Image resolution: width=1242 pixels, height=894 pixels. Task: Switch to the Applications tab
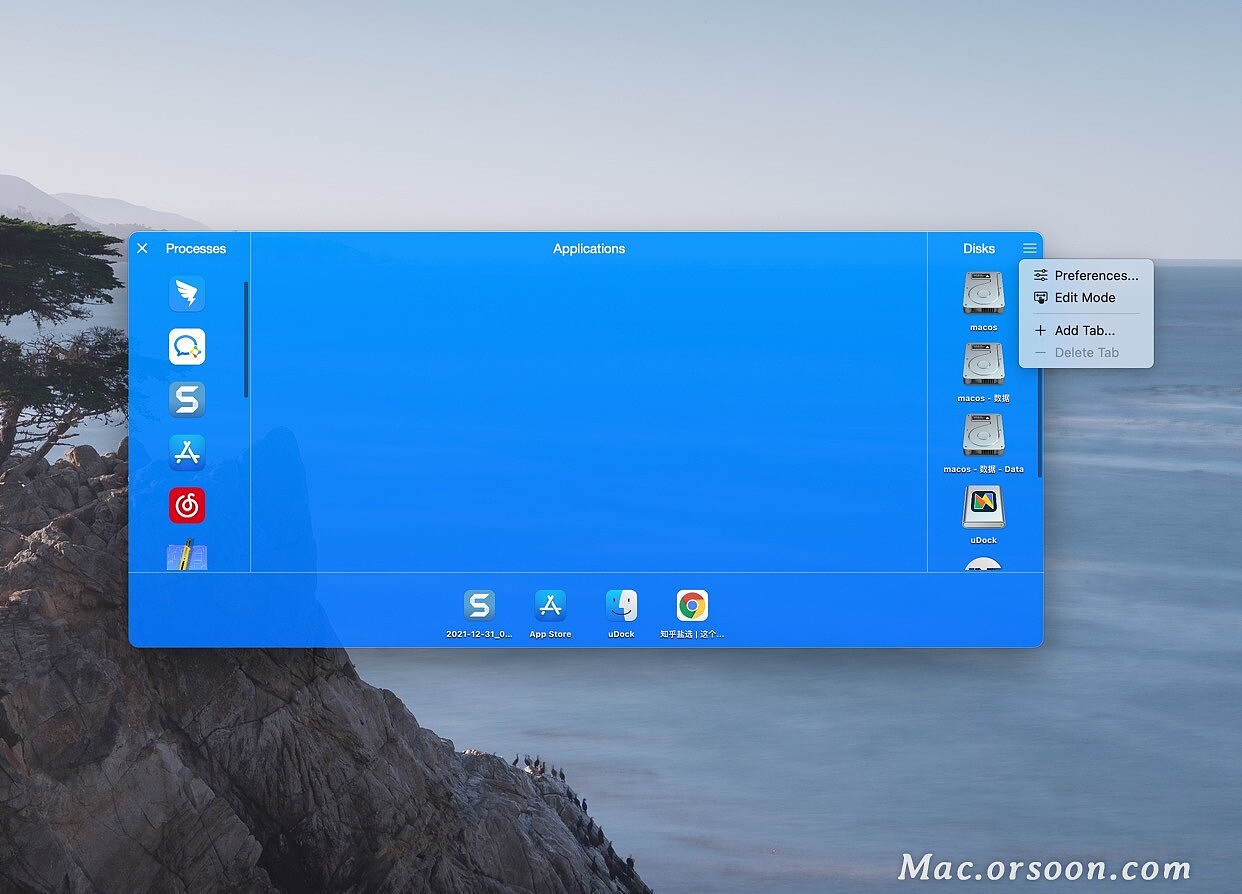click(588, 248)
